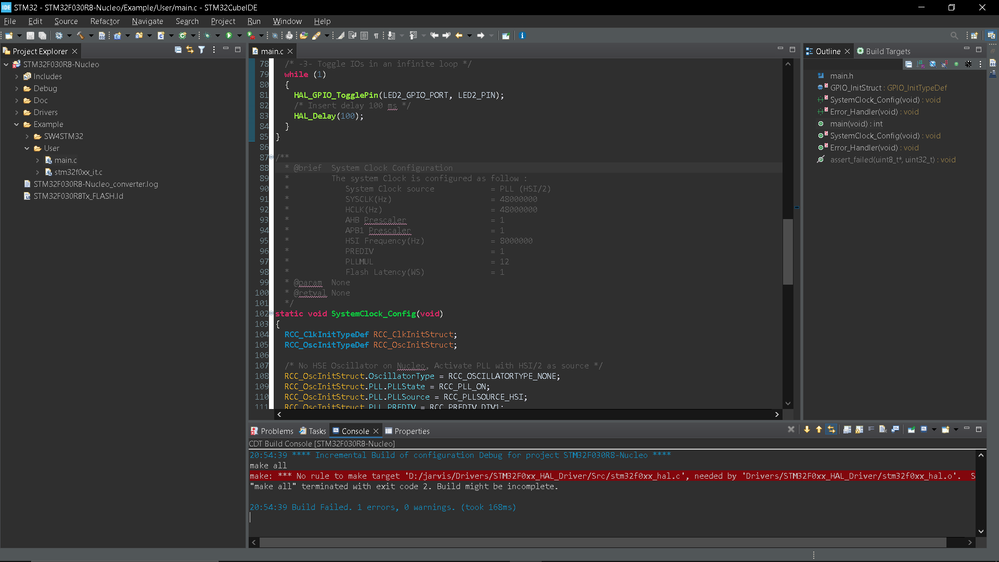Click Next Error down arrow in Console
This screenshot has width=999, height=562.
pyautogui.click(x=807, y=429)
